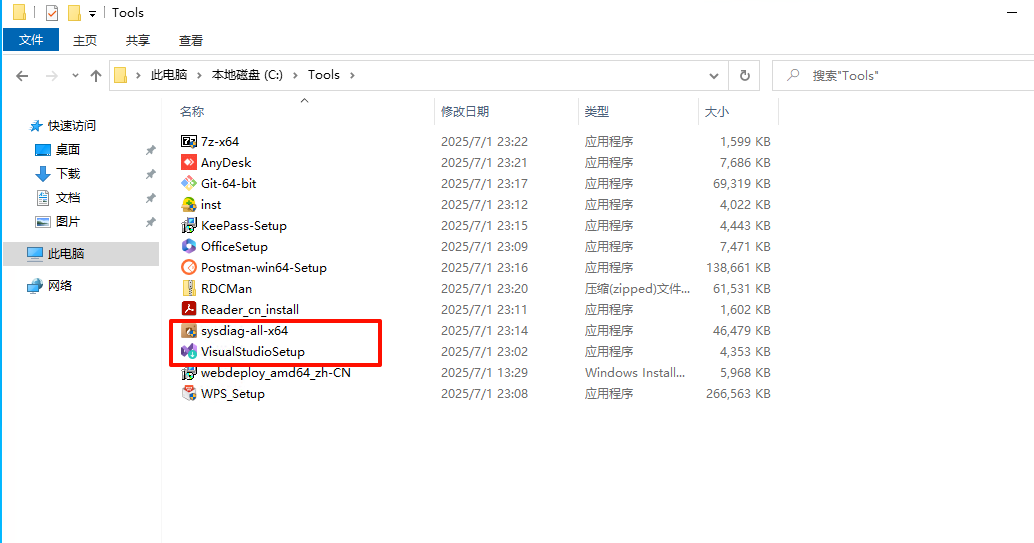Viewport: 1034px width, 543px height.
Task: Click the 快速访问 star icon
Action: [36, 125]
